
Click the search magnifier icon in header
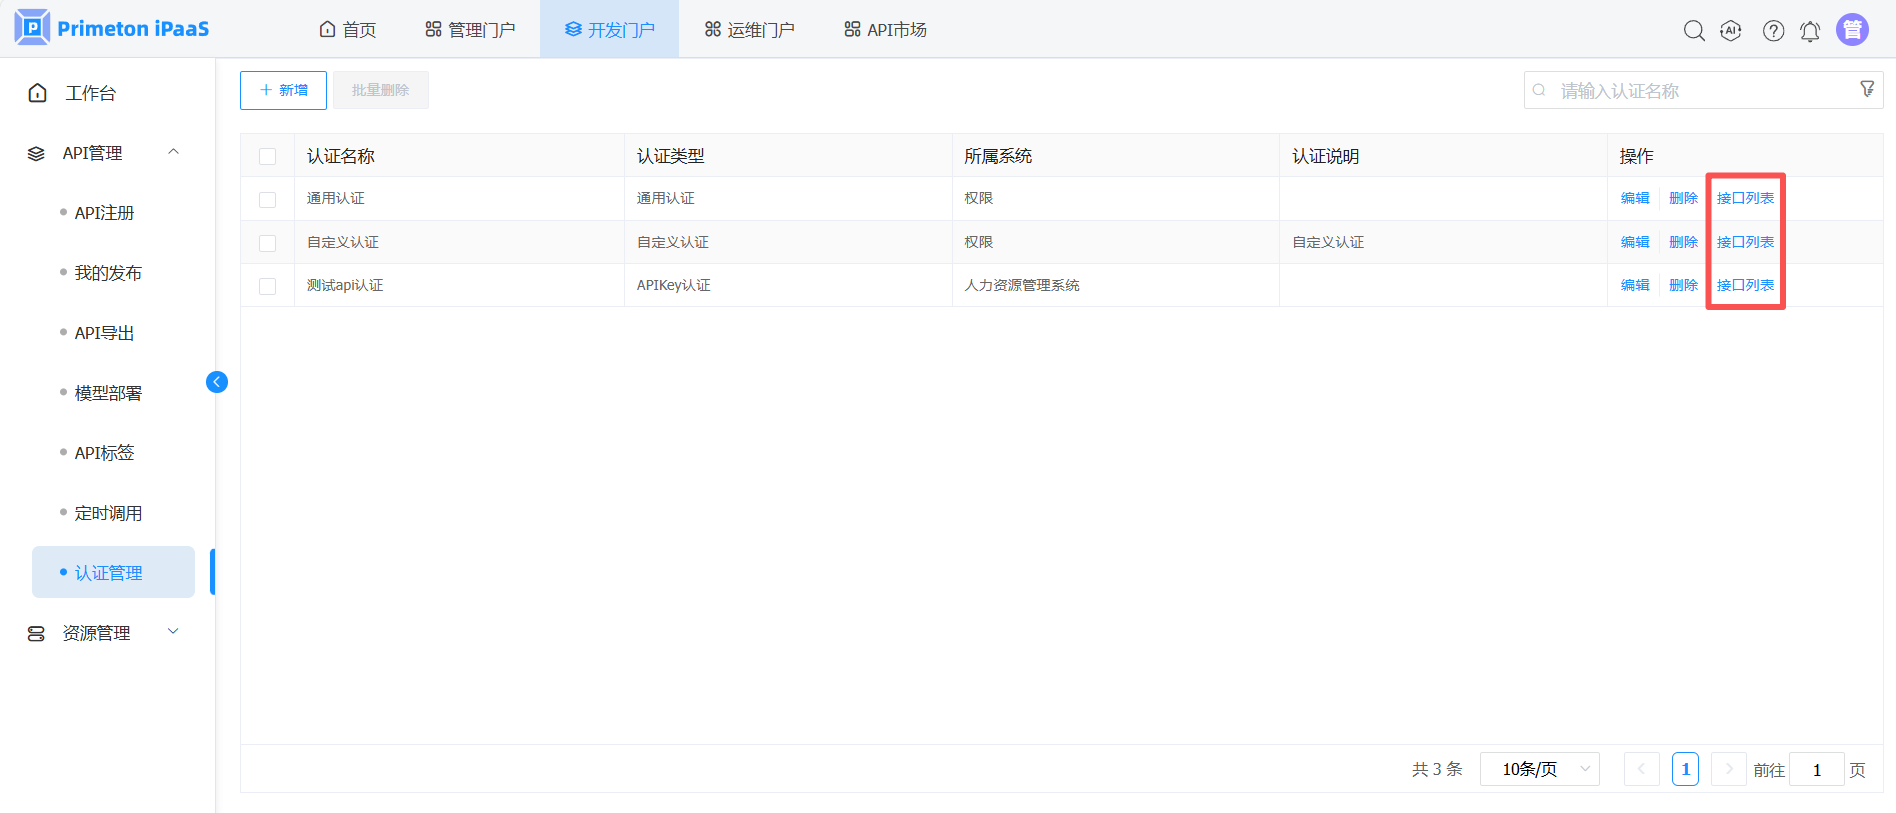click(1693, 31)
